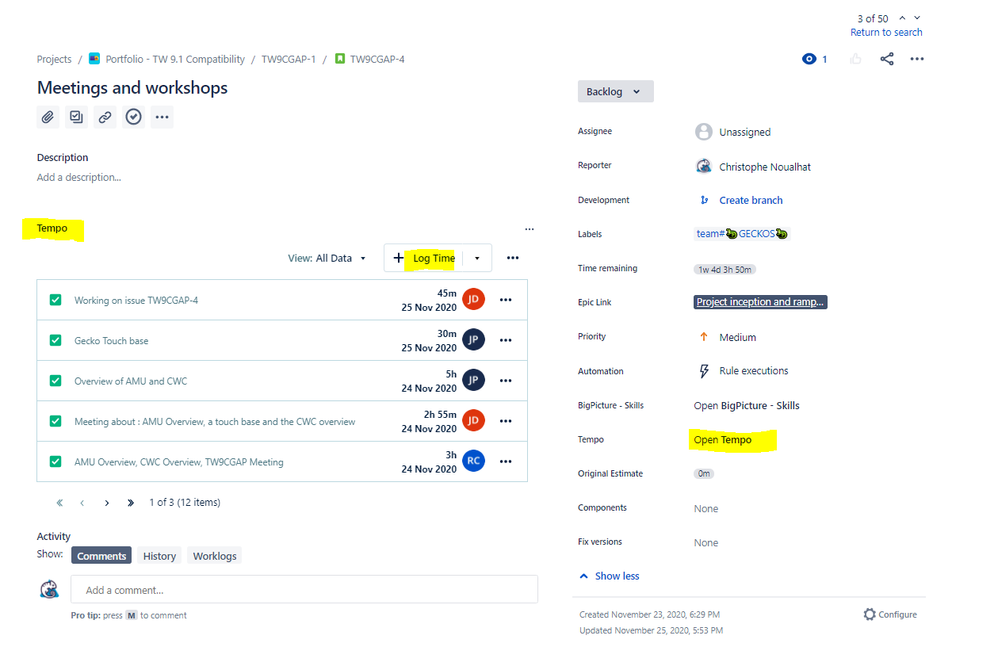Screen dimensions: 998x659
Task: Click the Rule executions lightning icon
Action: coord(704,371)
